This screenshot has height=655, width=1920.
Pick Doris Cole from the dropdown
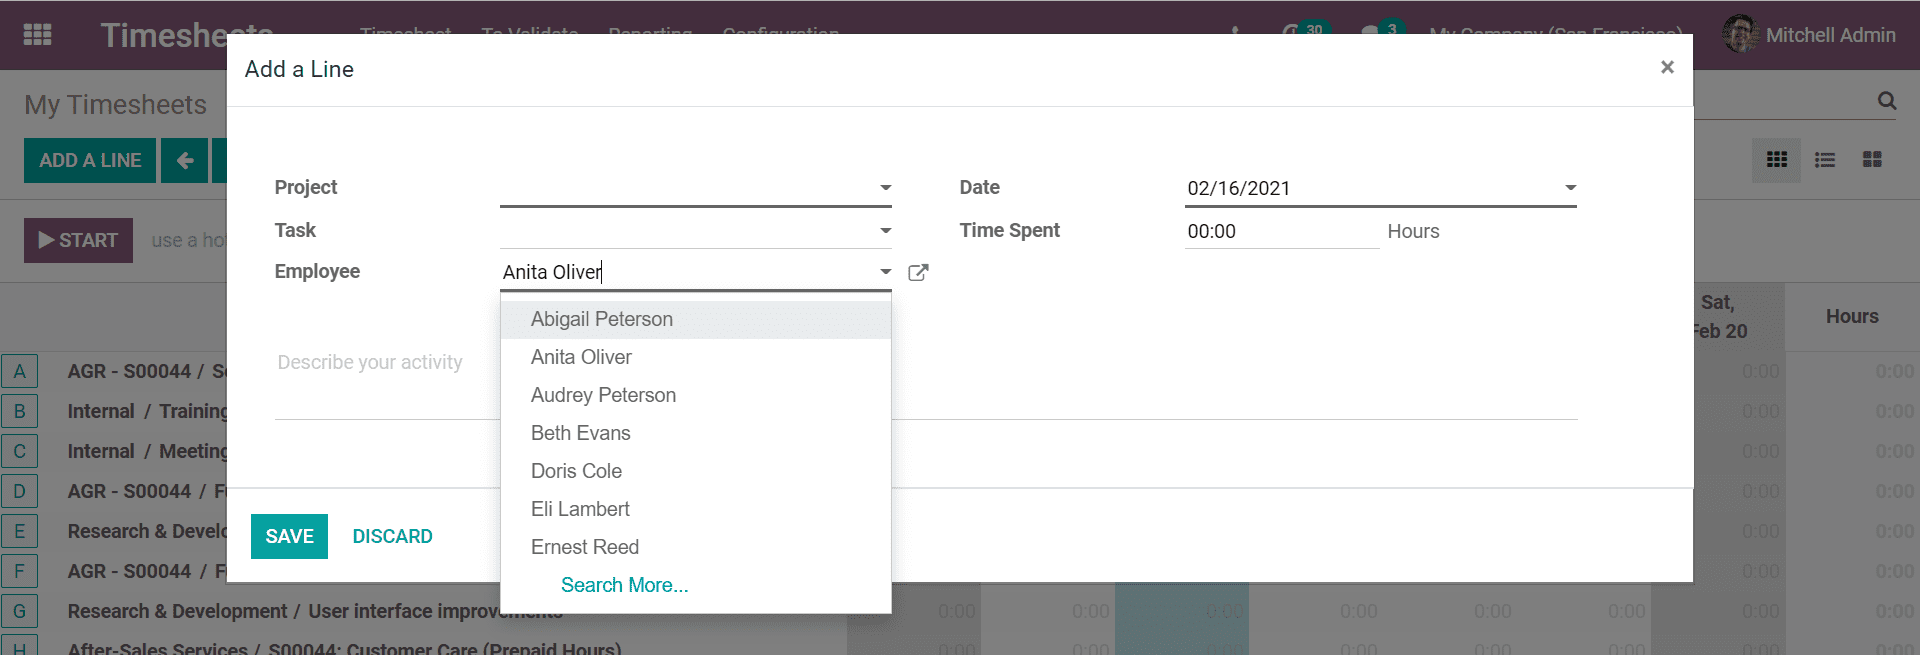695,471
